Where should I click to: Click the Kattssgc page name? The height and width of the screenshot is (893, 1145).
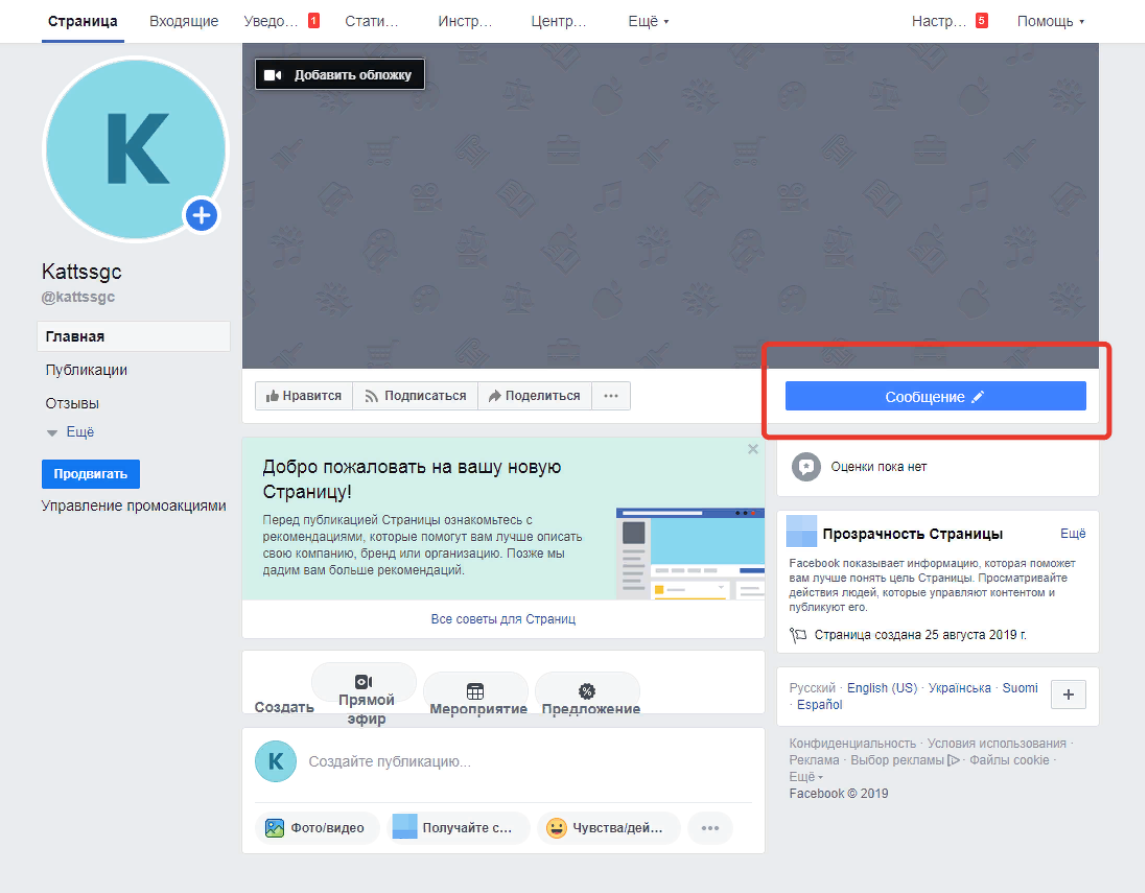point(82,272)
